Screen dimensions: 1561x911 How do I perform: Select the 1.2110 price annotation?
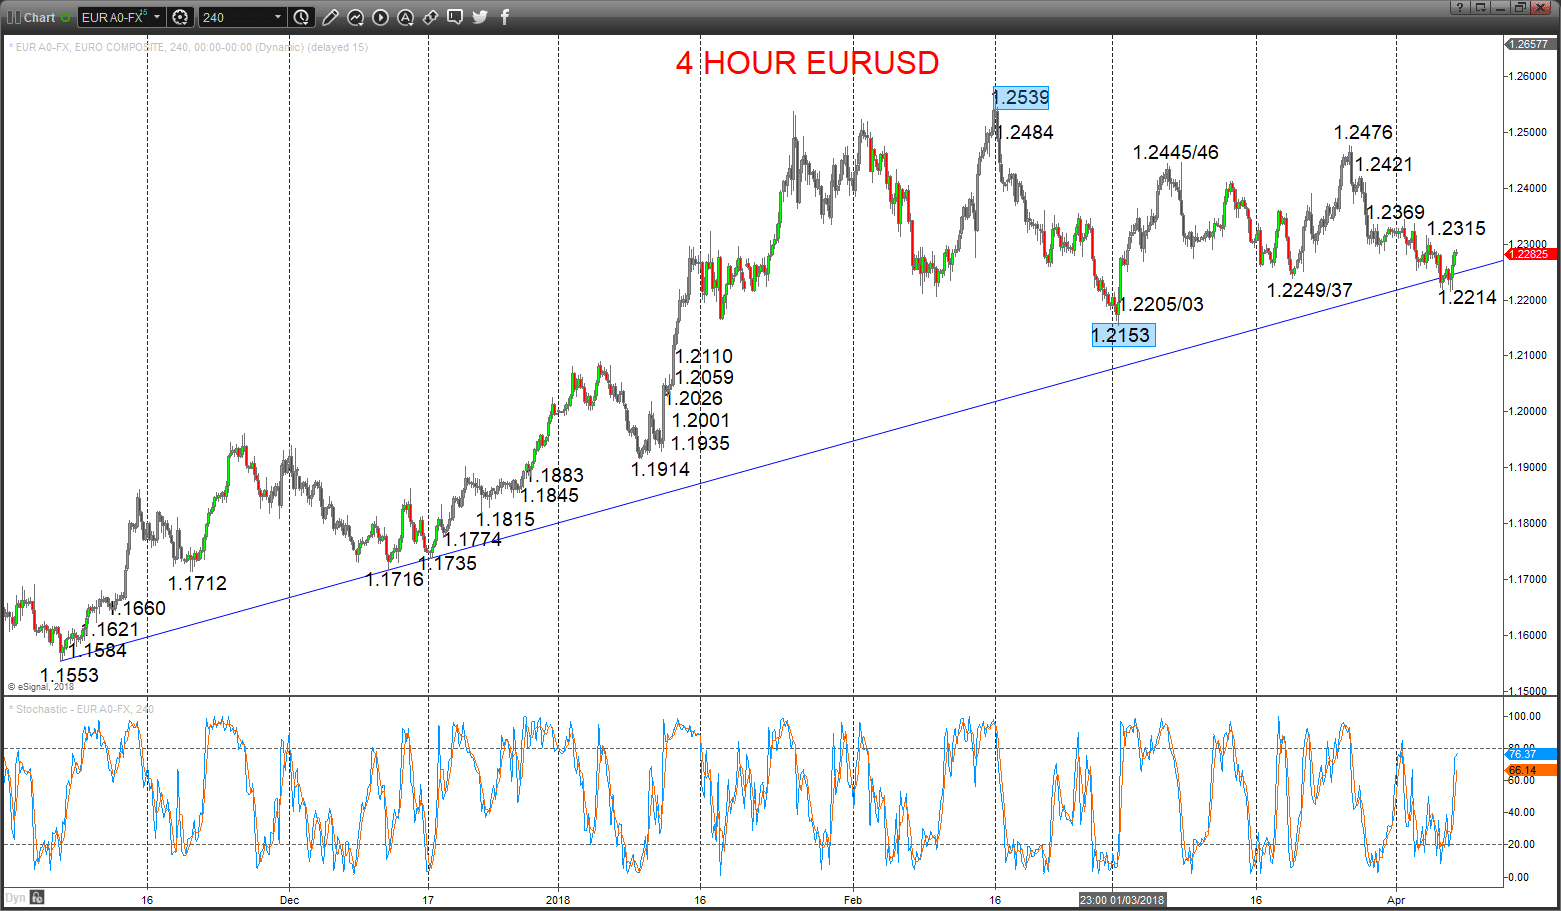(x=704, y=356)
